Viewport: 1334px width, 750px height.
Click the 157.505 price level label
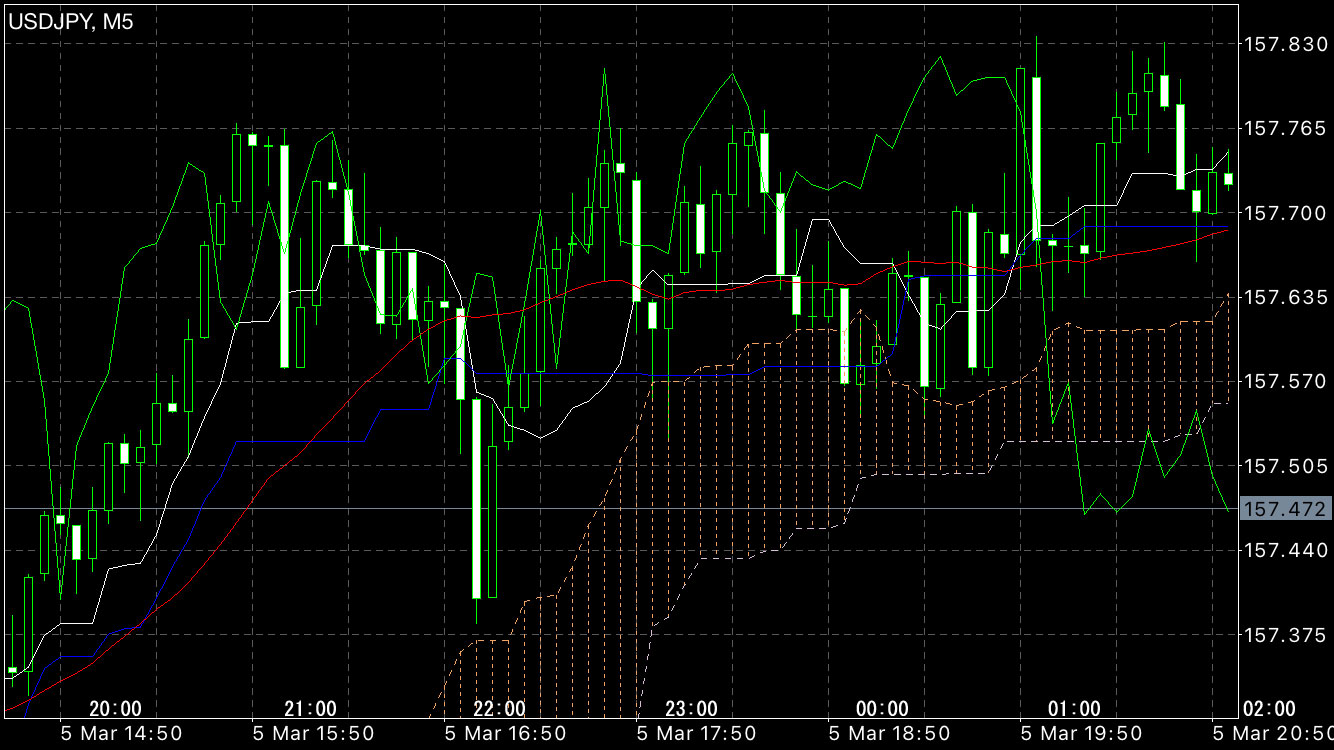pos(1283,466)
